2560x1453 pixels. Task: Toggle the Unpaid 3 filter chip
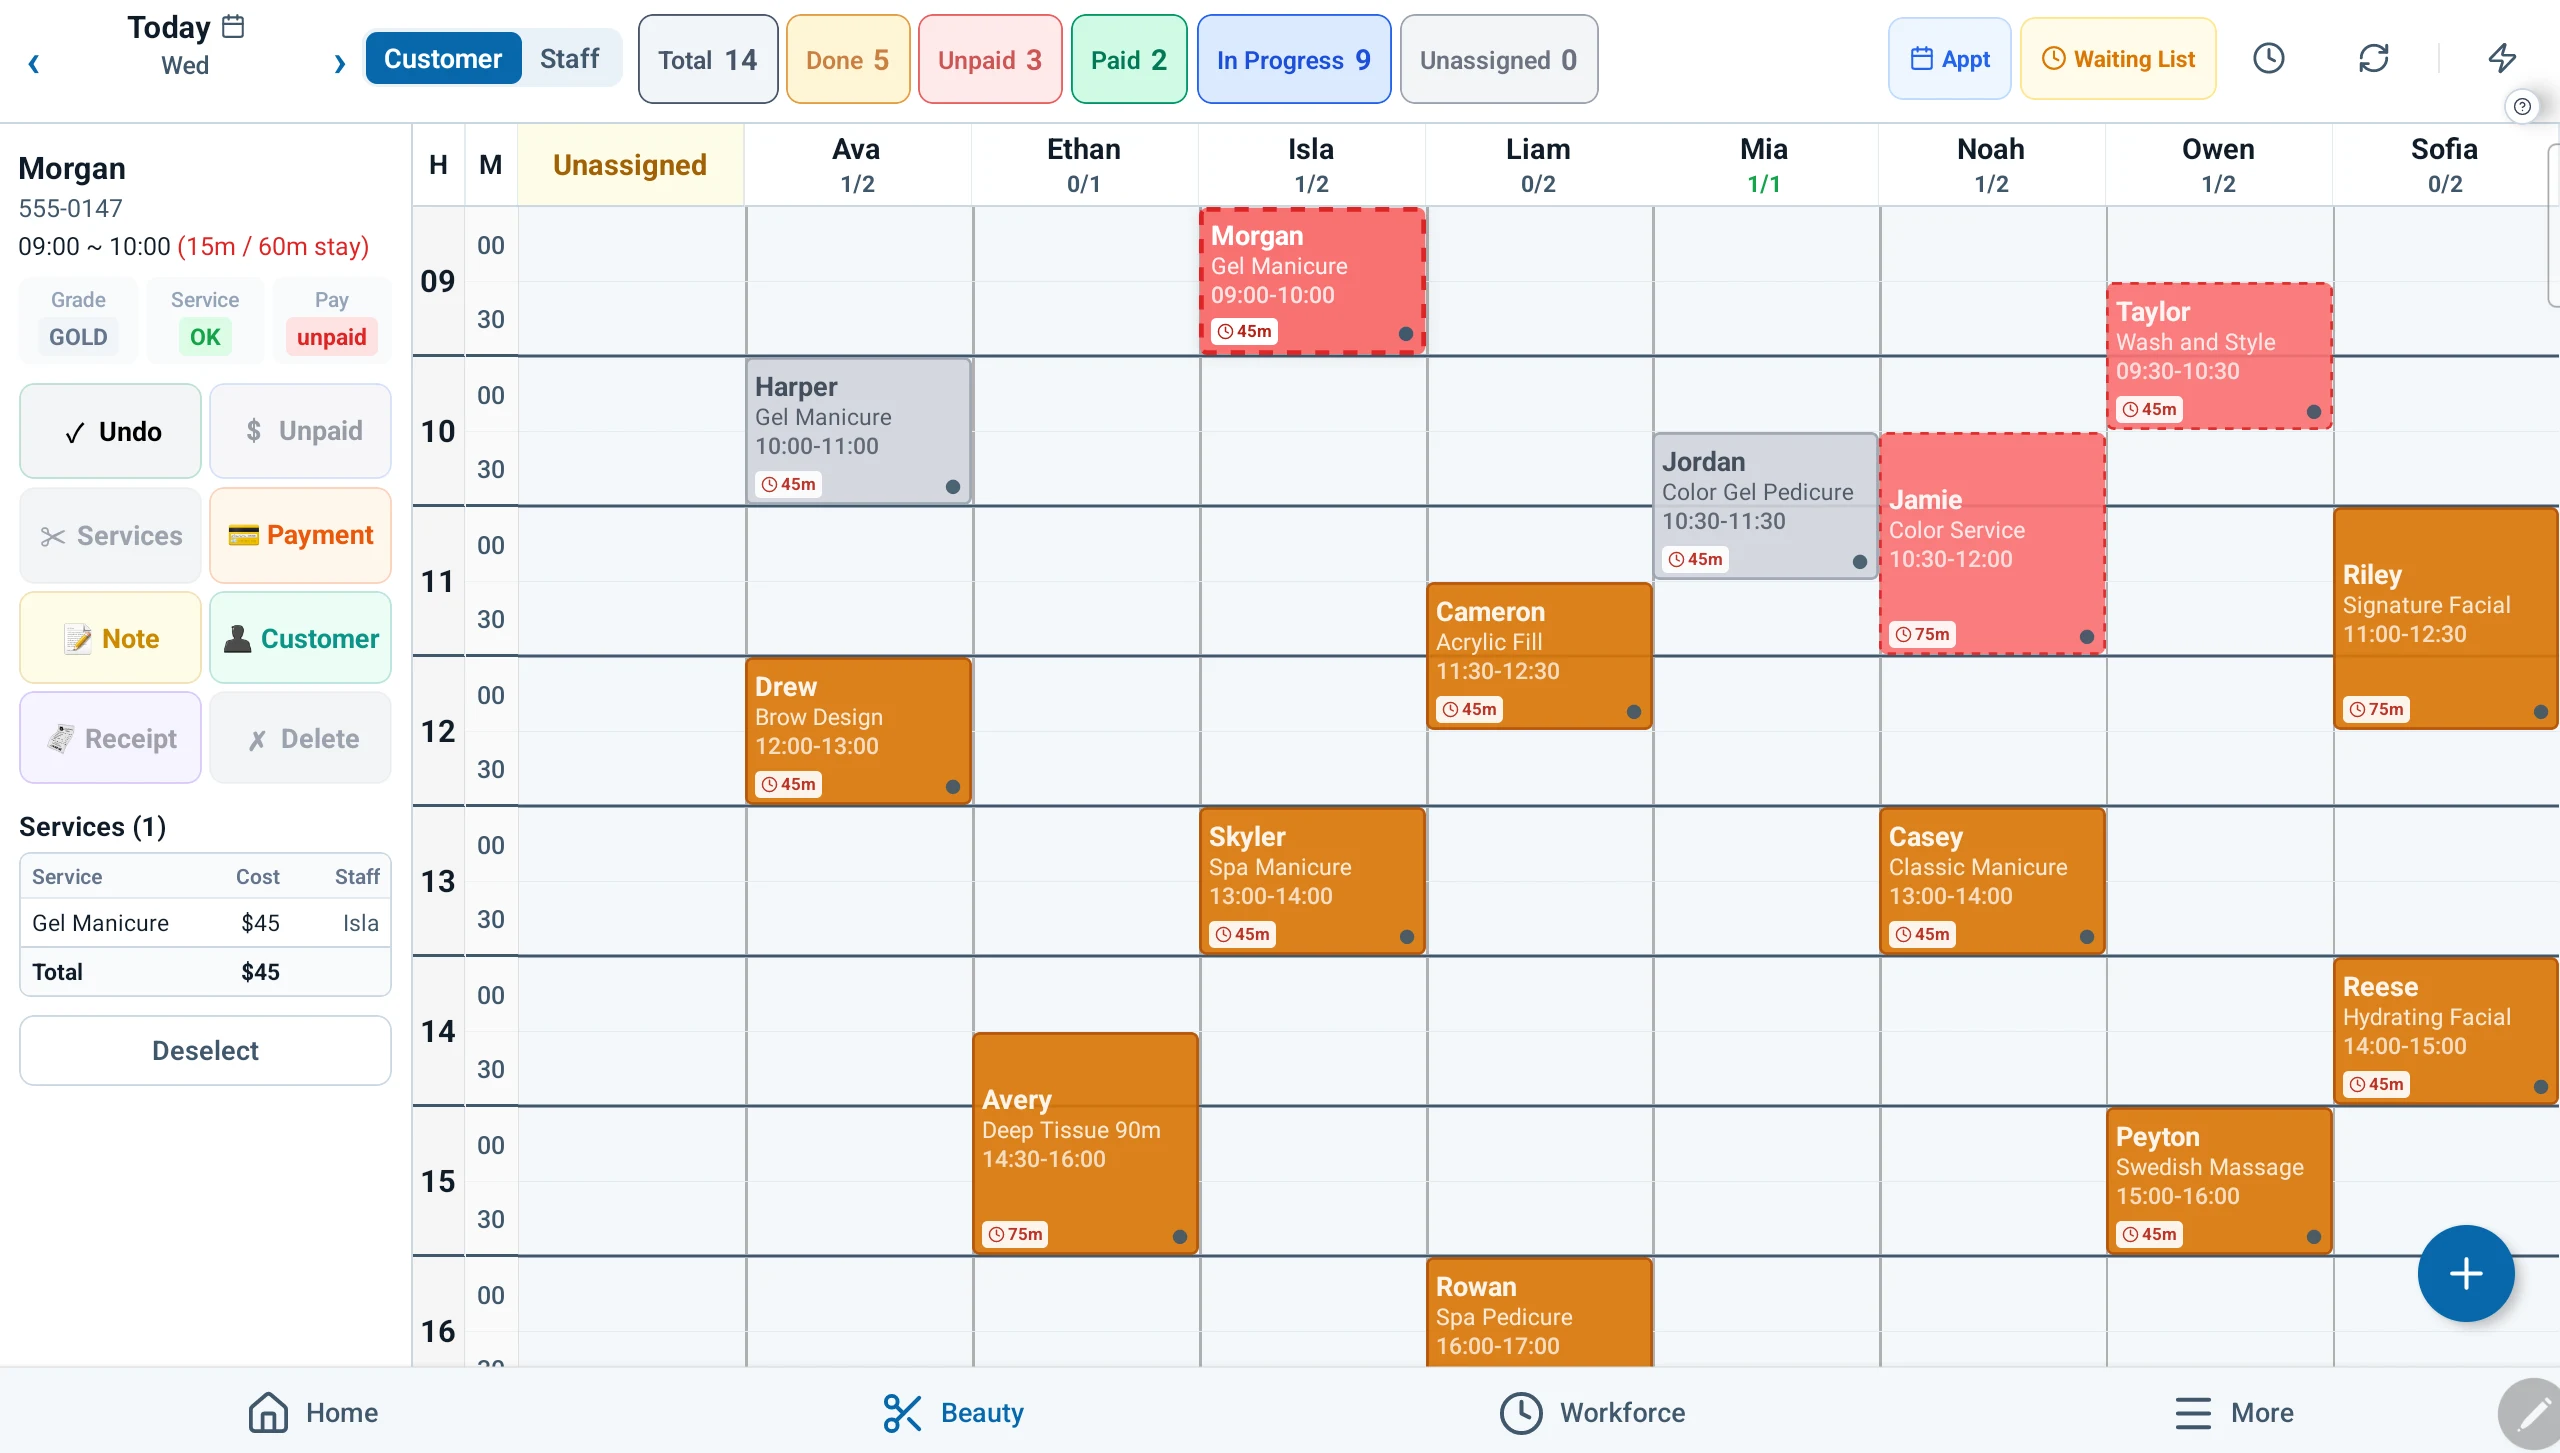990,59
